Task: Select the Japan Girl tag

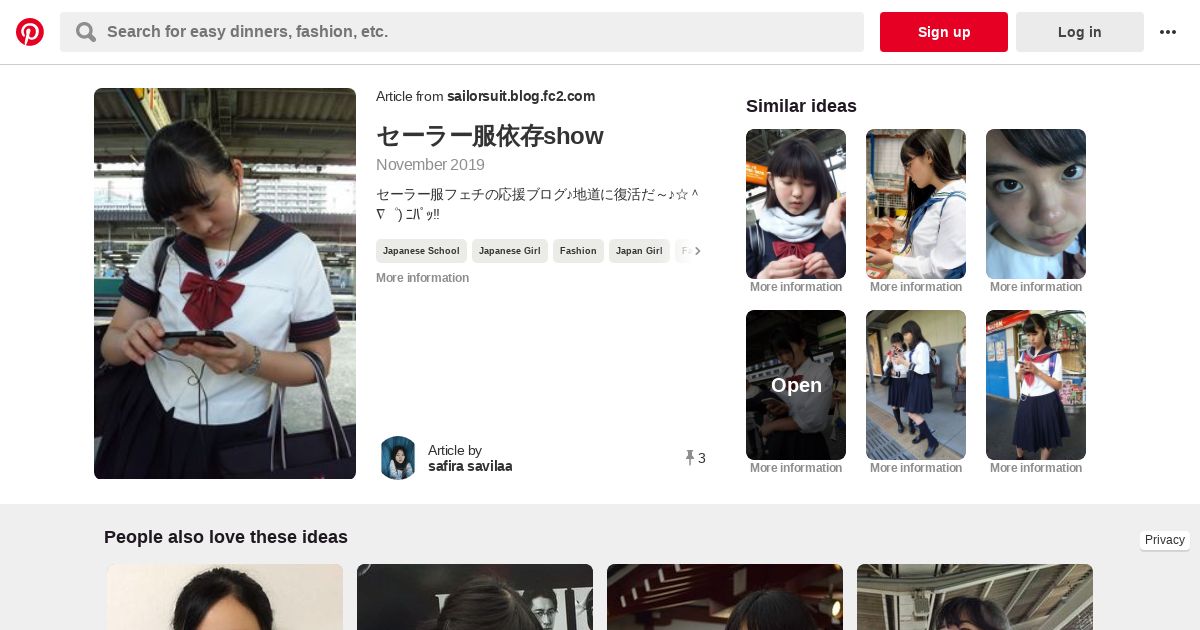Action: 639,251
